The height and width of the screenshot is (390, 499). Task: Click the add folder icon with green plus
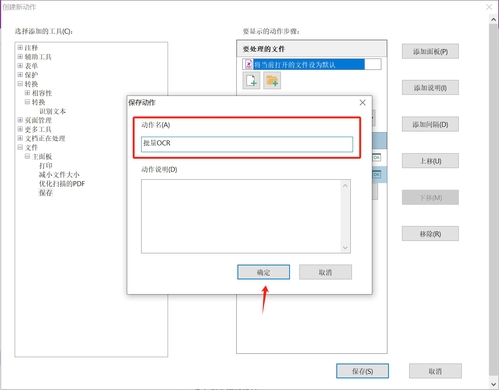[272, 81]
